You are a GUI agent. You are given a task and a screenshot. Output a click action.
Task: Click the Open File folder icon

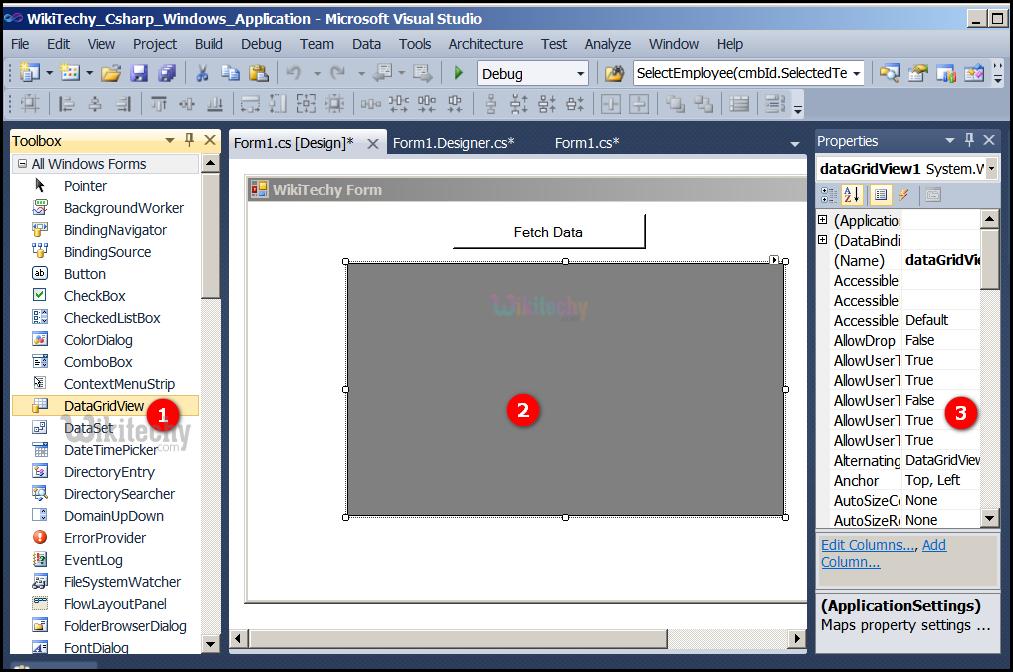click(x=111, y=73)
